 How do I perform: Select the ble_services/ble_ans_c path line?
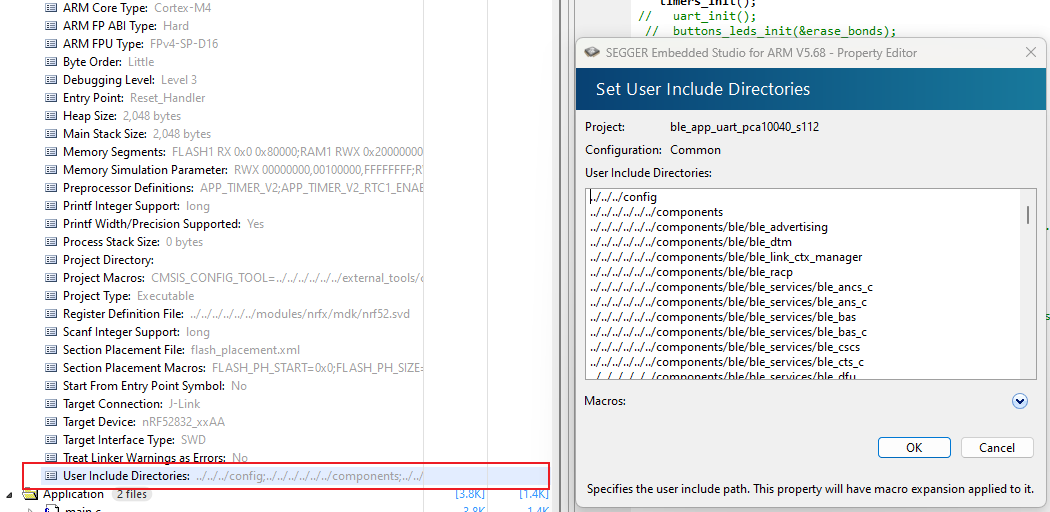pyautogui.click(x=729, y=303)
